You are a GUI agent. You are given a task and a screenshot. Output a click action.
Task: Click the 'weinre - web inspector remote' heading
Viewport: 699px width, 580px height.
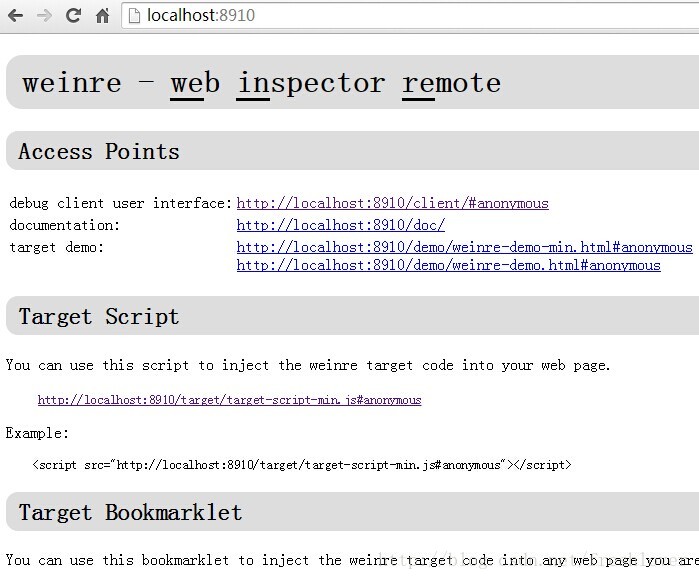coord(262,83)
